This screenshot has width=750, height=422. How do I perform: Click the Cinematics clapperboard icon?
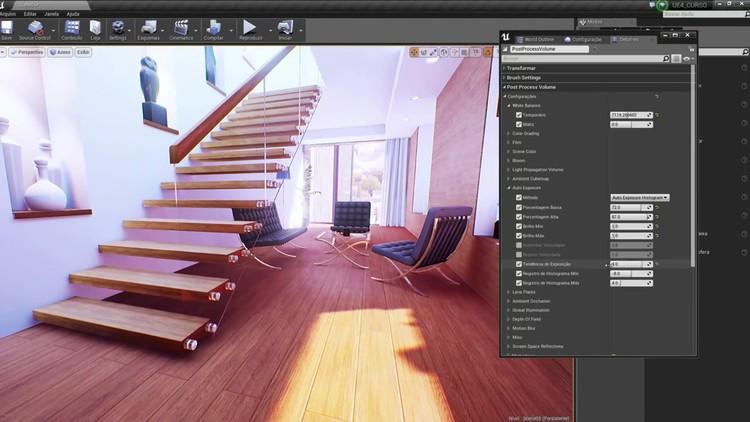[x=181, y=28]
